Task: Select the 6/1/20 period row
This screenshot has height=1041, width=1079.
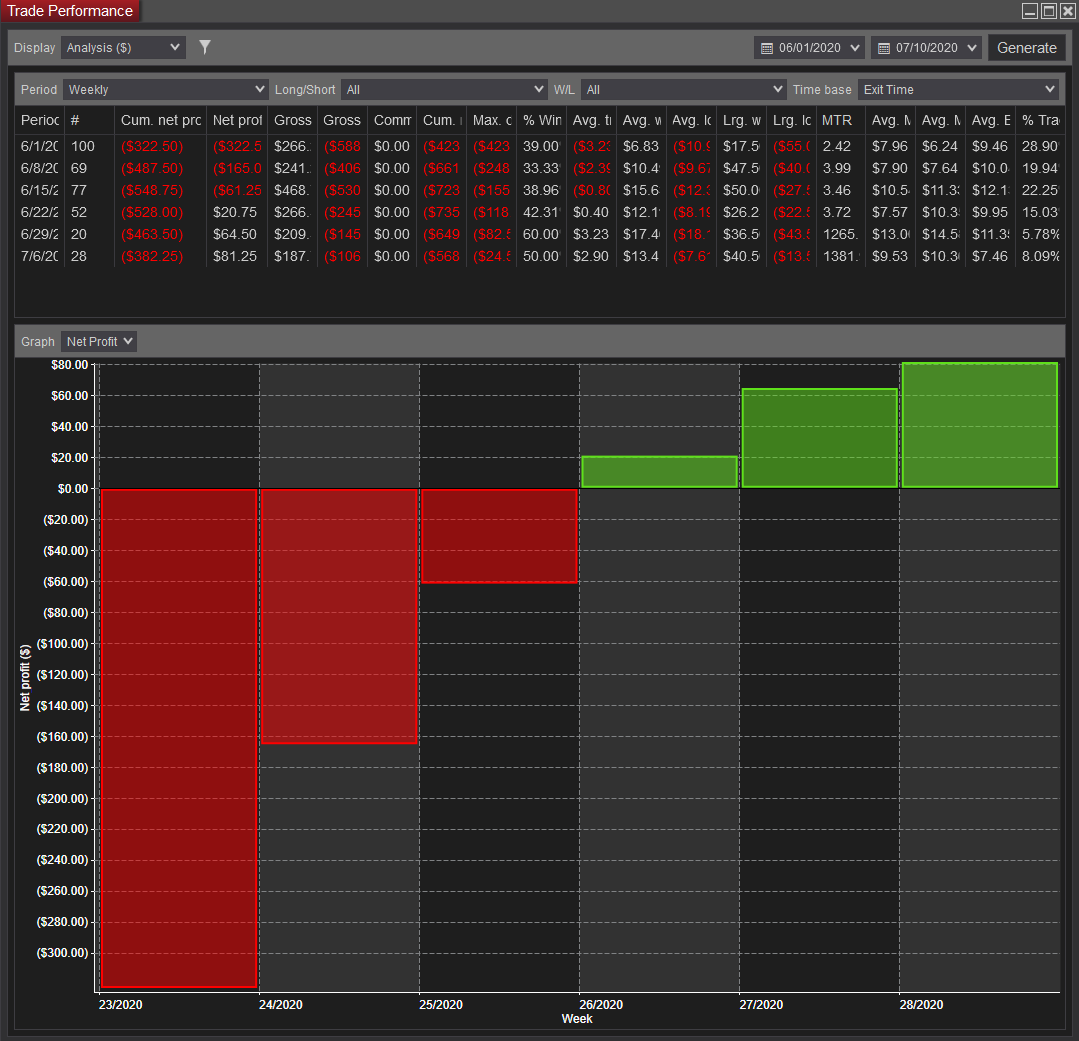Action: 539,146
